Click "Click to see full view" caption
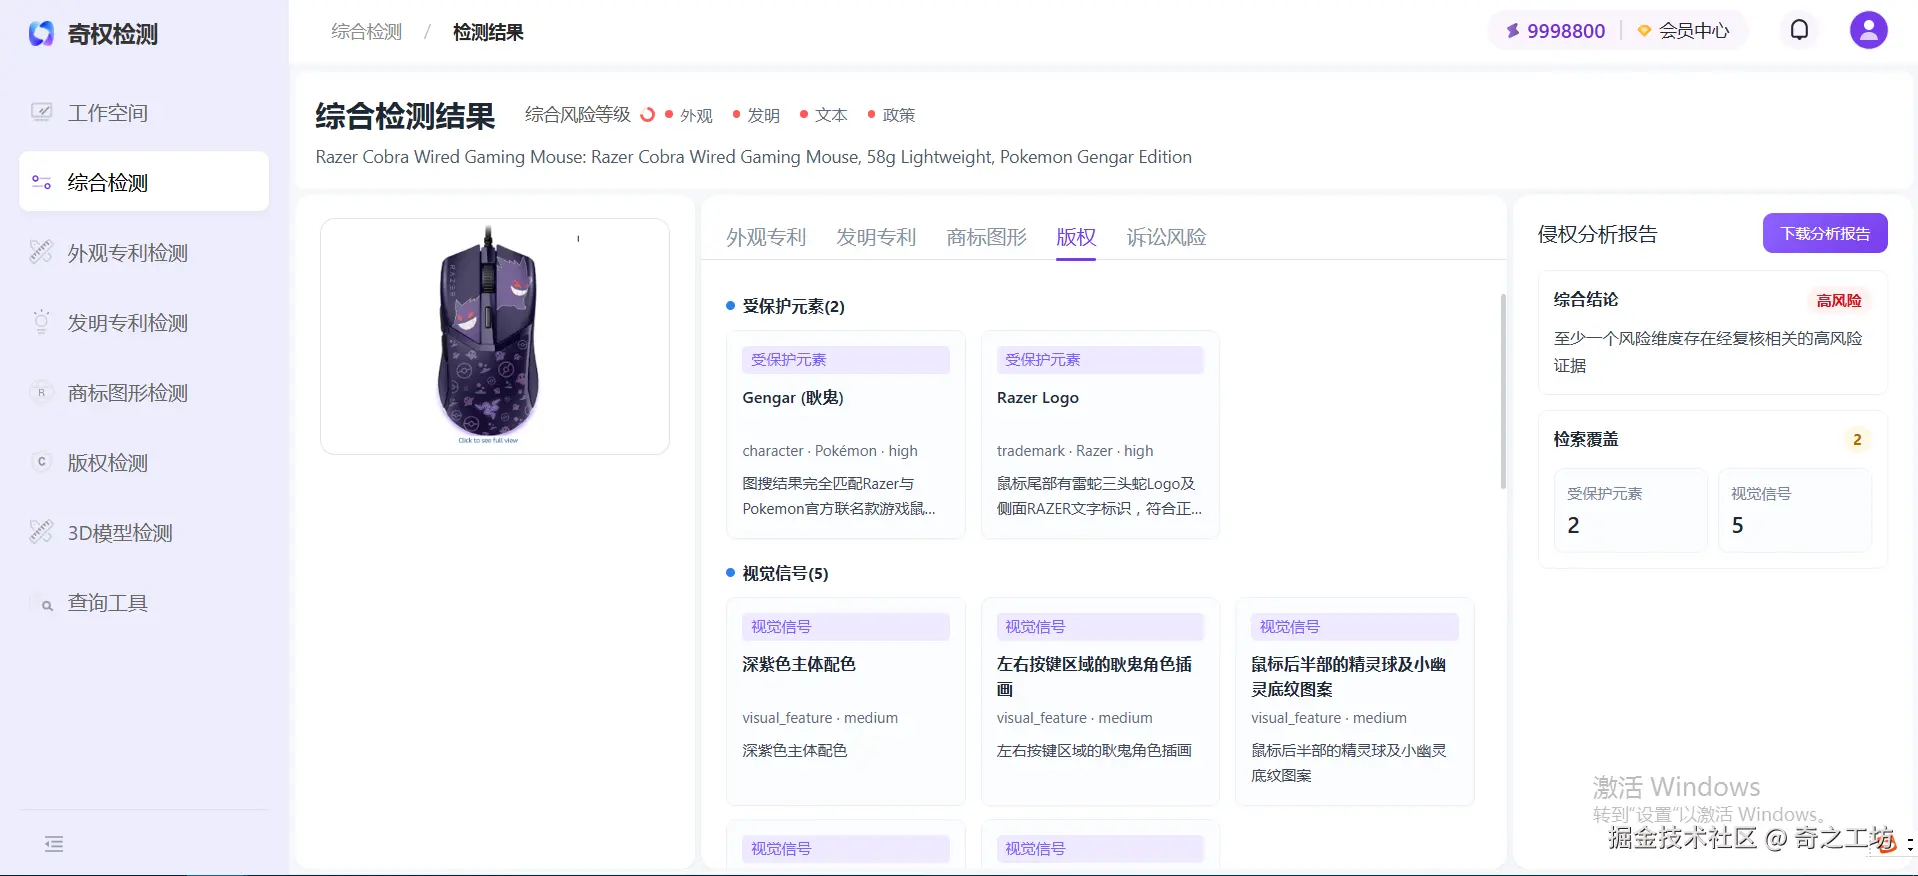 488,440
